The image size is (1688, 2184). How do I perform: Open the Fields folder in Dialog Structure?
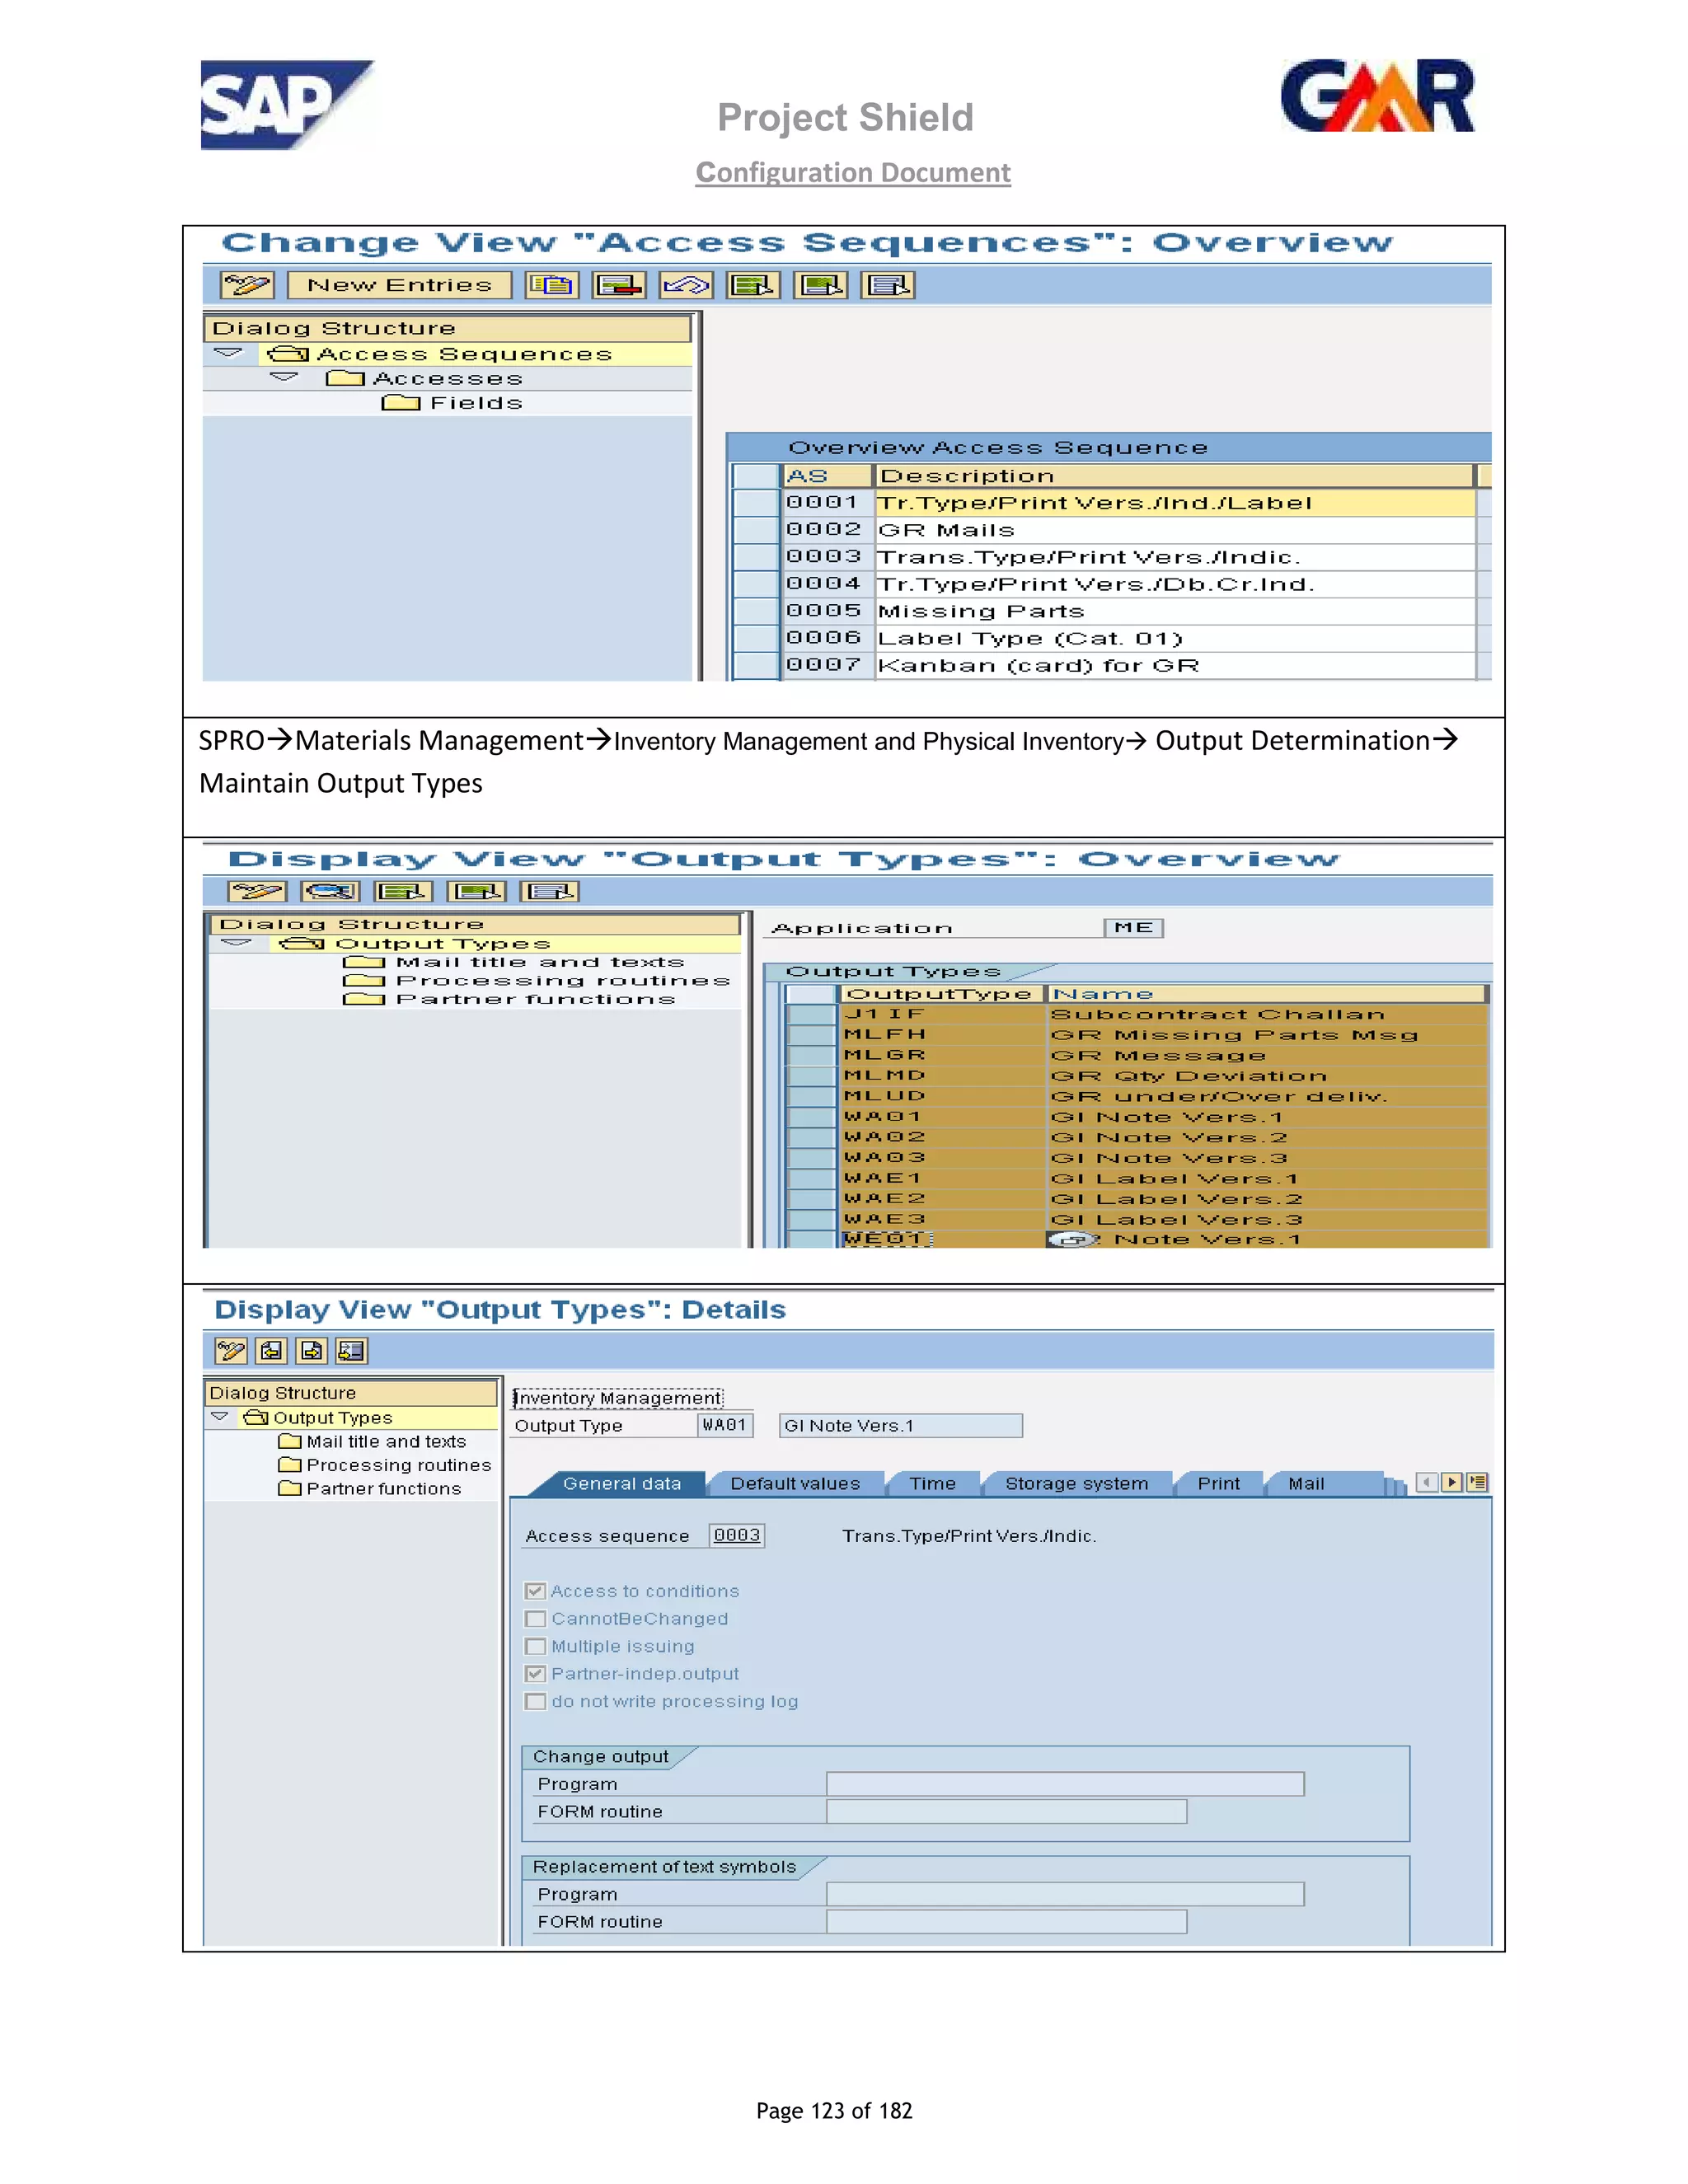pos(401,402)
